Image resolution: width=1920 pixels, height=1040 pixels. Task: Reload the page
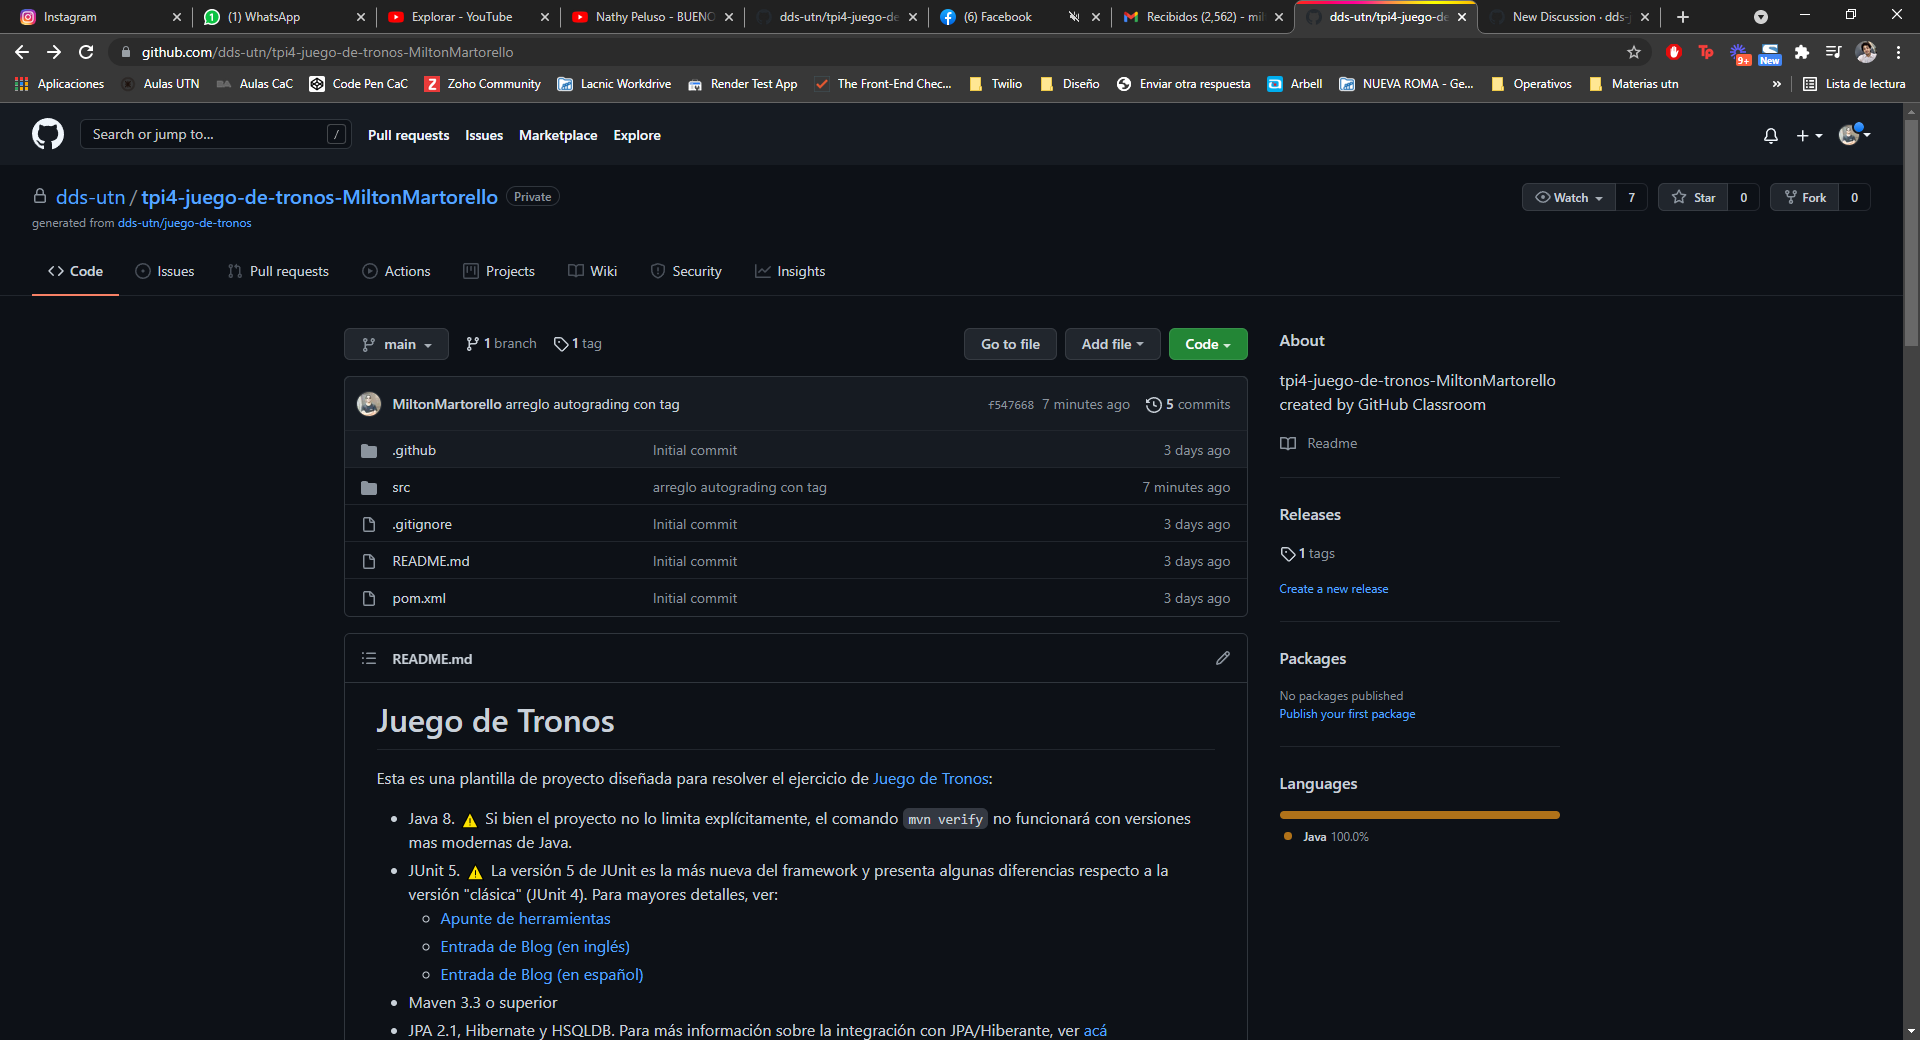[x=86, y=52]
